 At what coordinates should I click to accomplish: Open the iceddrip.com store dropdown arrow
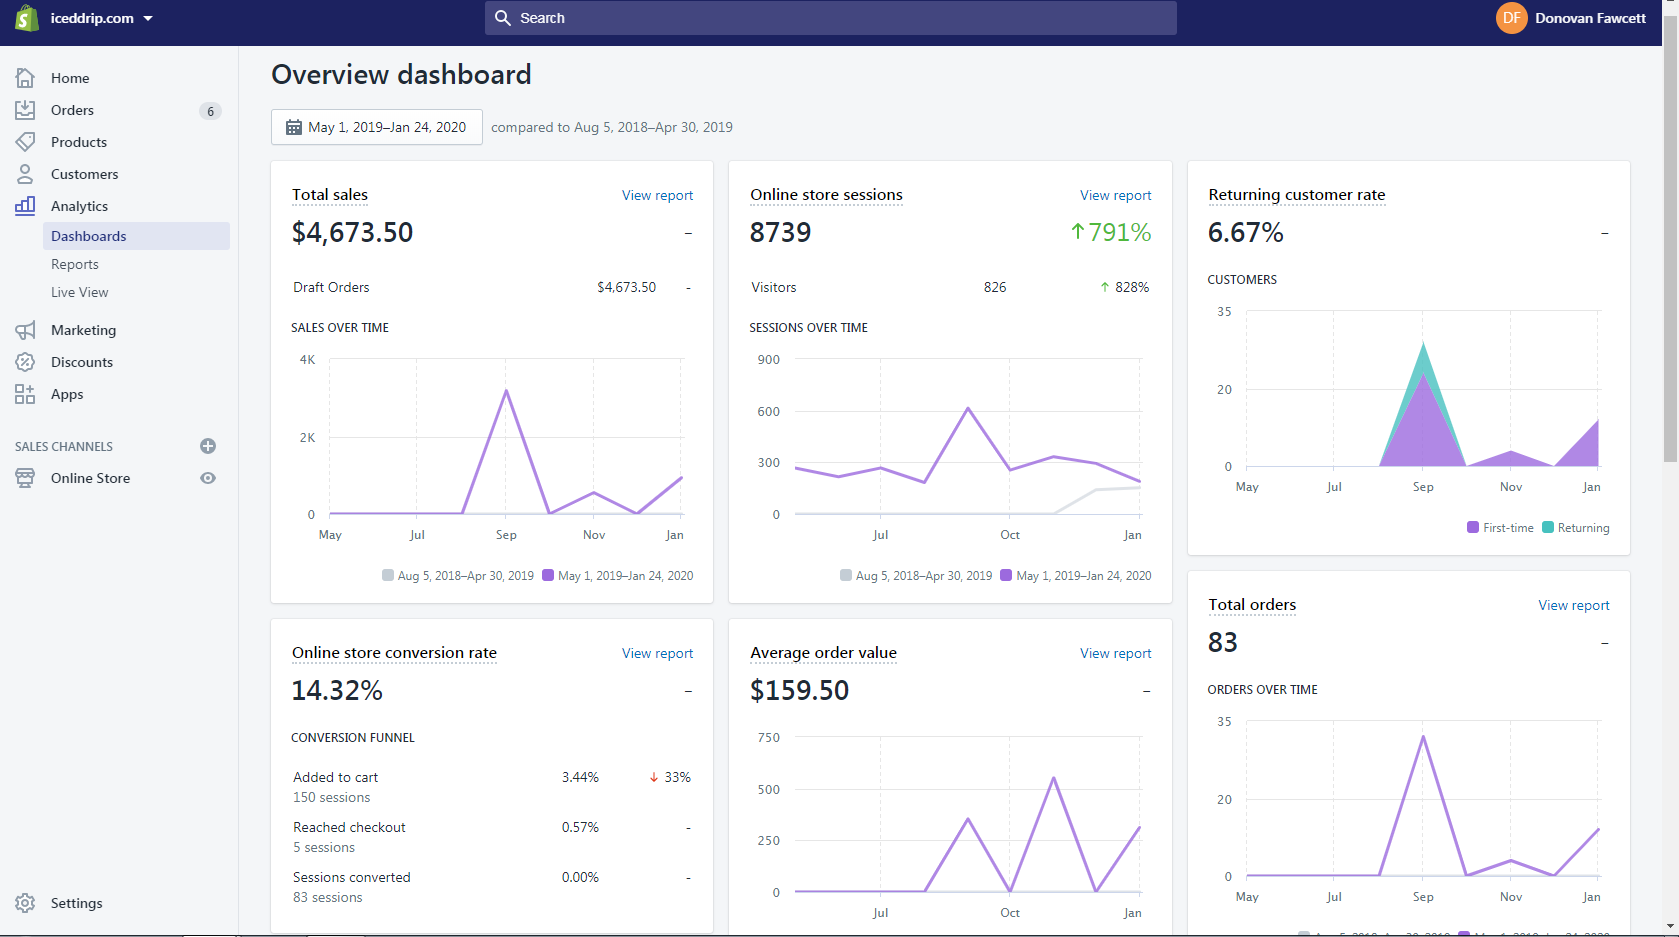point(148,18)
